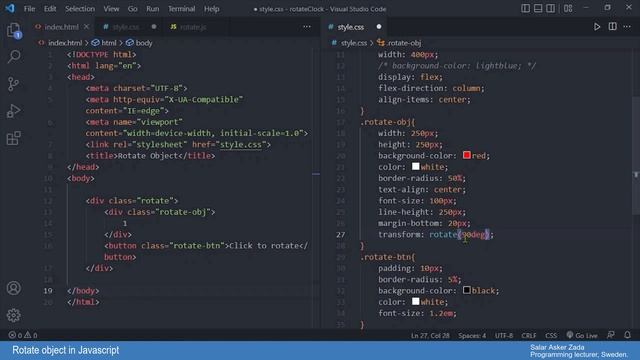Image resolution: width=640 pixels, height=360 pixels.
Task: Switch to the rotate.js tab
Action: point(193,27)
